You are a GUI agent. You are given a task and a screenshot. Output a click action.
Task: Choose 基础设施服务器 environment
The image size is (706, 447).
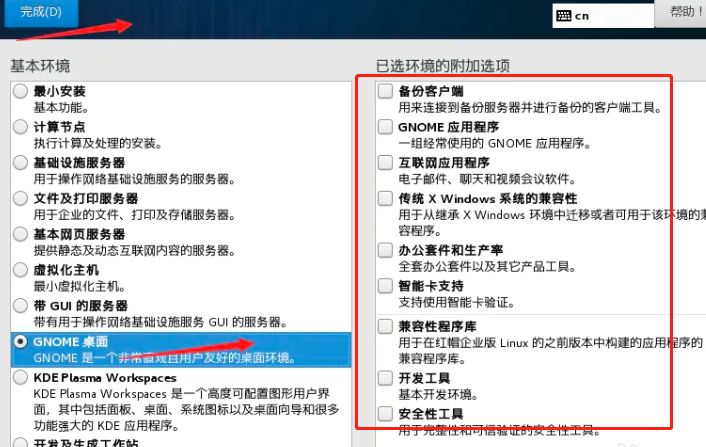pos(20,163)
